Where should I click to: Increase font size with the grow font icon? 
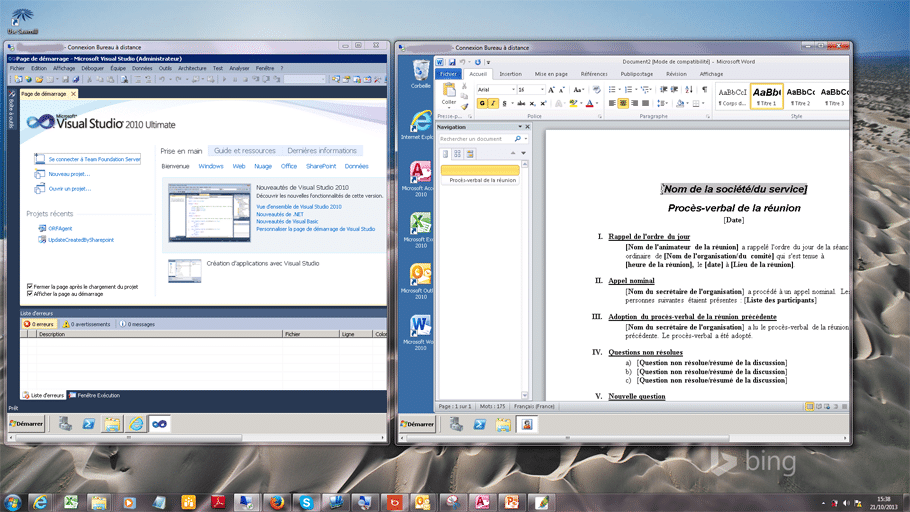tap(551, 89)
